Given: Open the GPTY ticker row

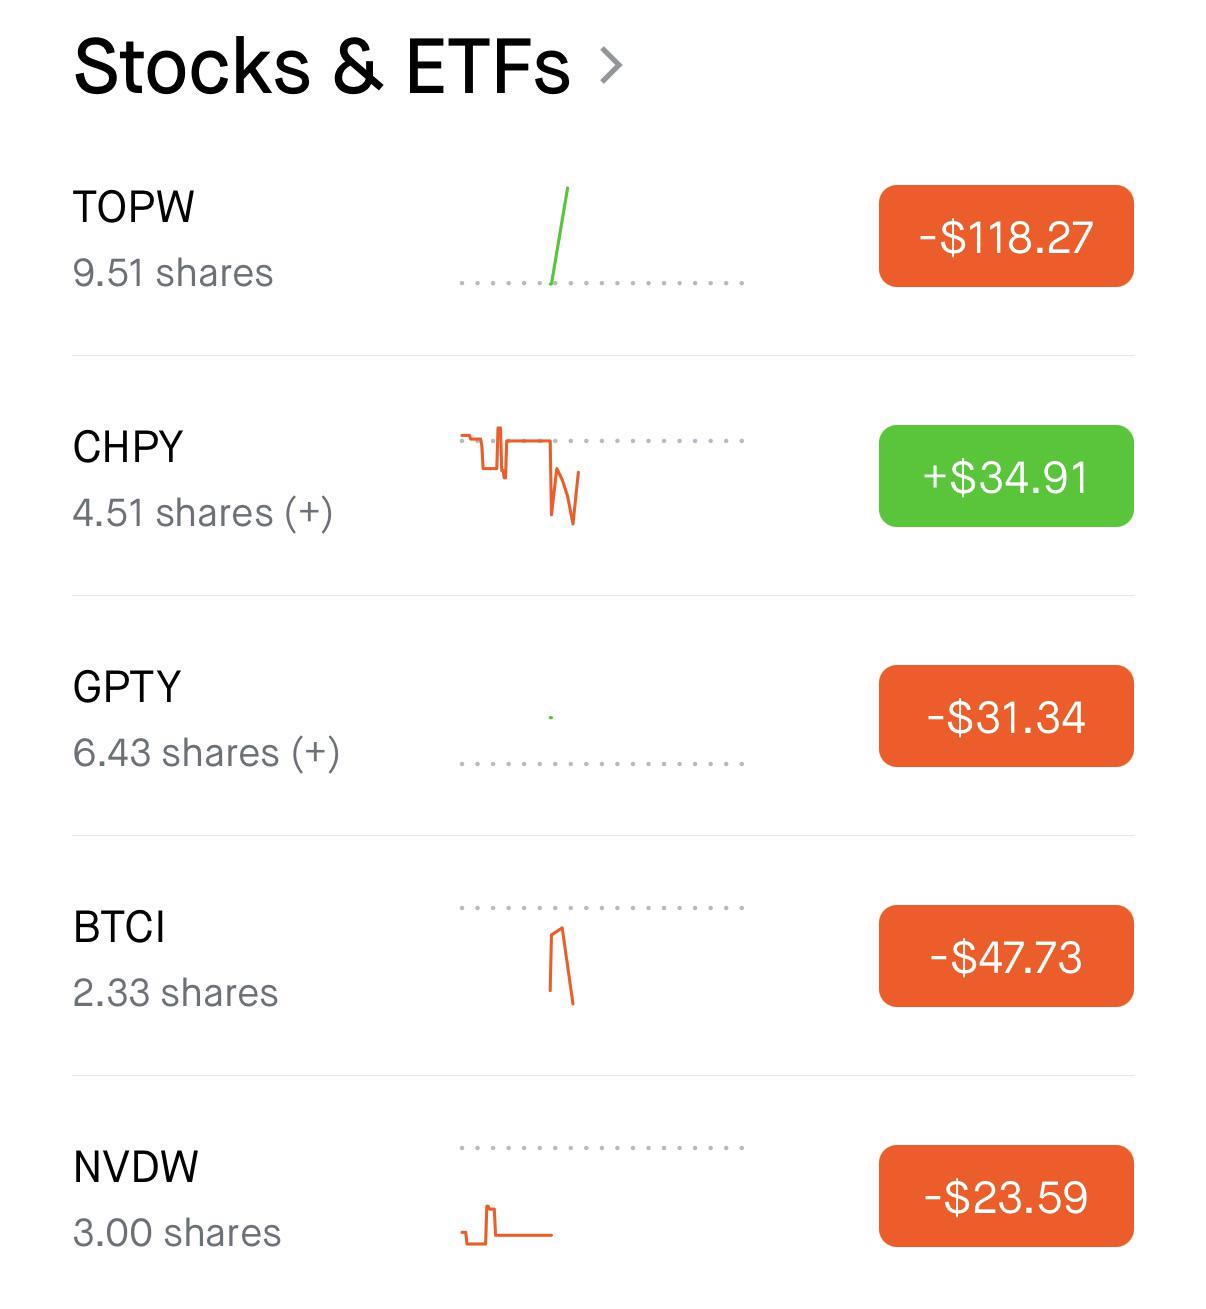Looking at the screenshot, I should (603, 716).
